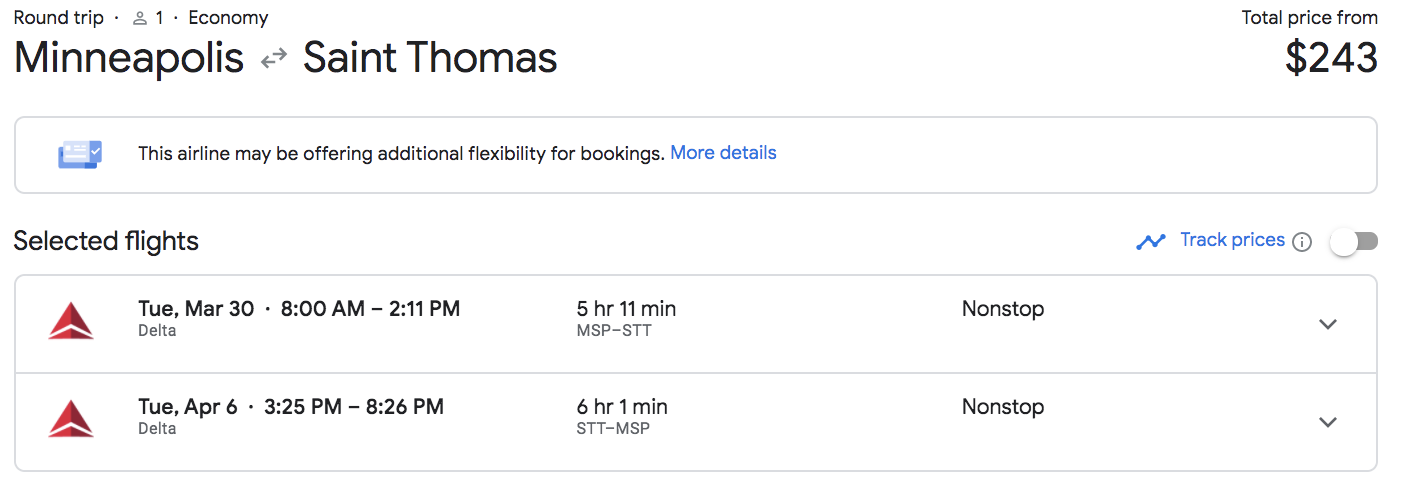Click the $243 total price

[x=1331, y=58]
